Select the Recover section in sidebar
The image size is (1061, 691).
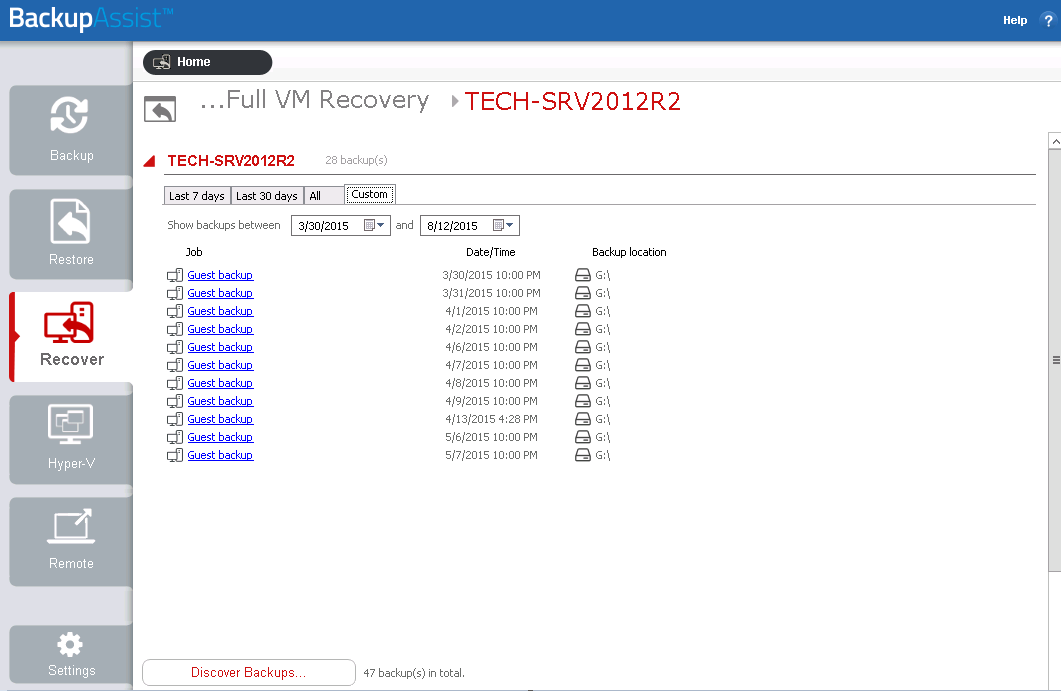(71, 336)
